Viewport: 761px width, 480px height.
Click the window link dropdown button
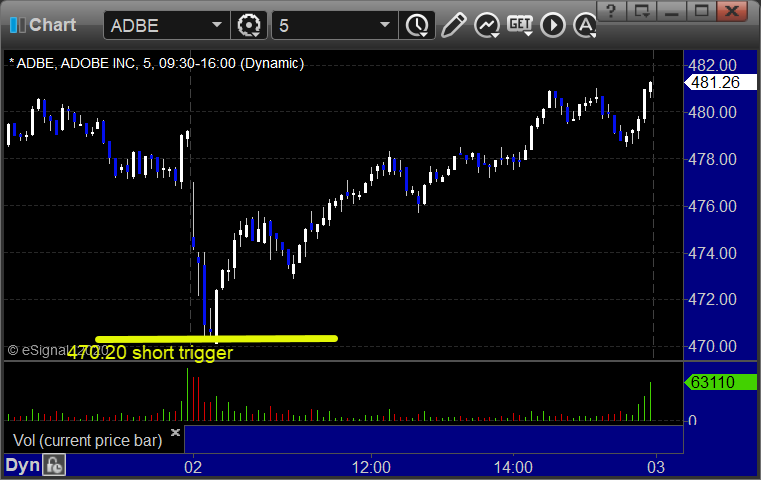[642, 10]
